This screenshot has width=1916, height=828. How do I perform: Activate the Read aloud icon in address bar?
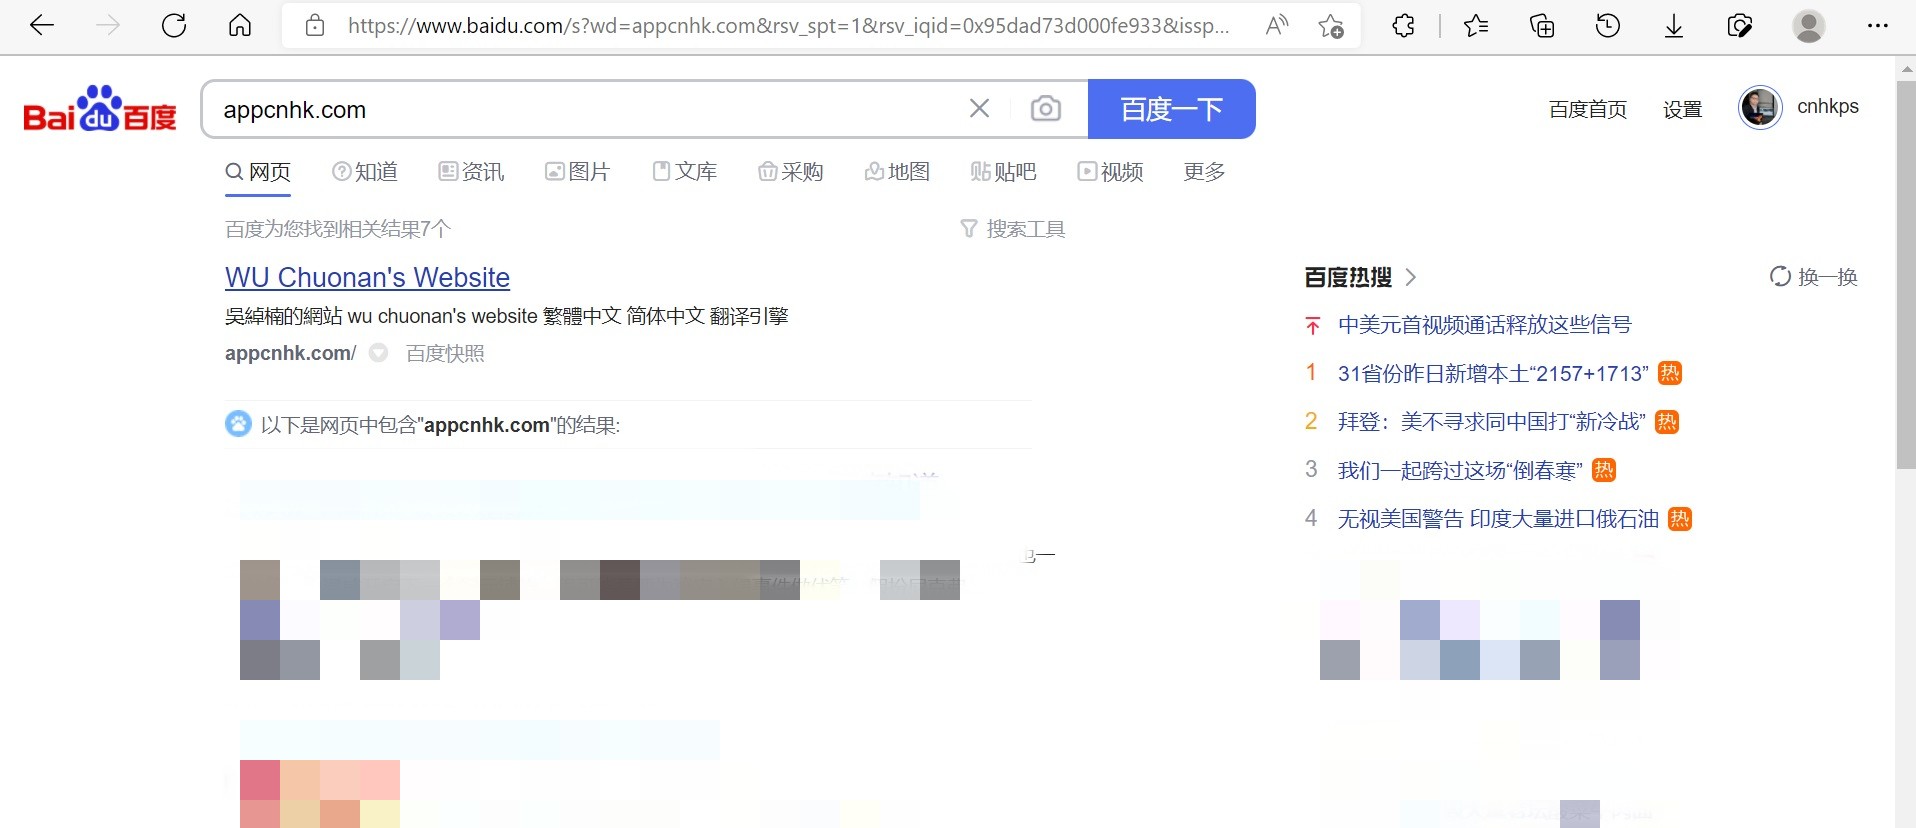(1277, 26)
